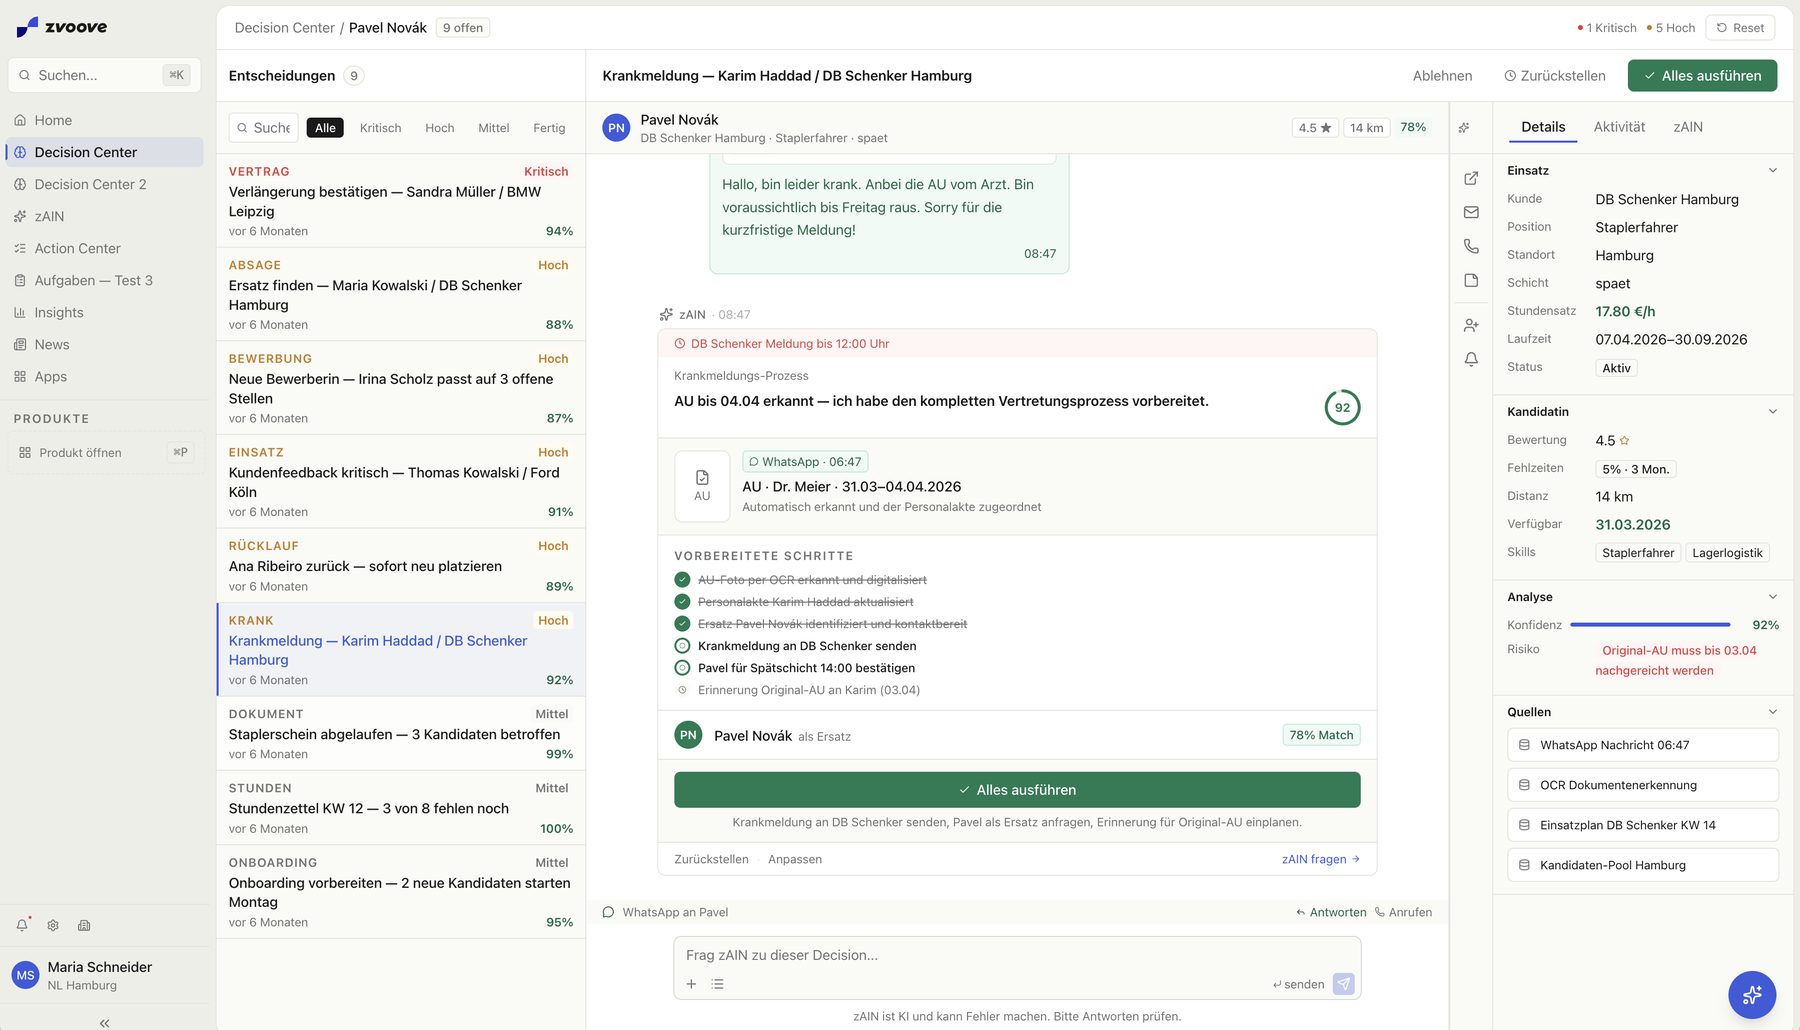The image size is (1800, 1030).
Task: Collapse the Kandidatin section
Action: 1772,411
